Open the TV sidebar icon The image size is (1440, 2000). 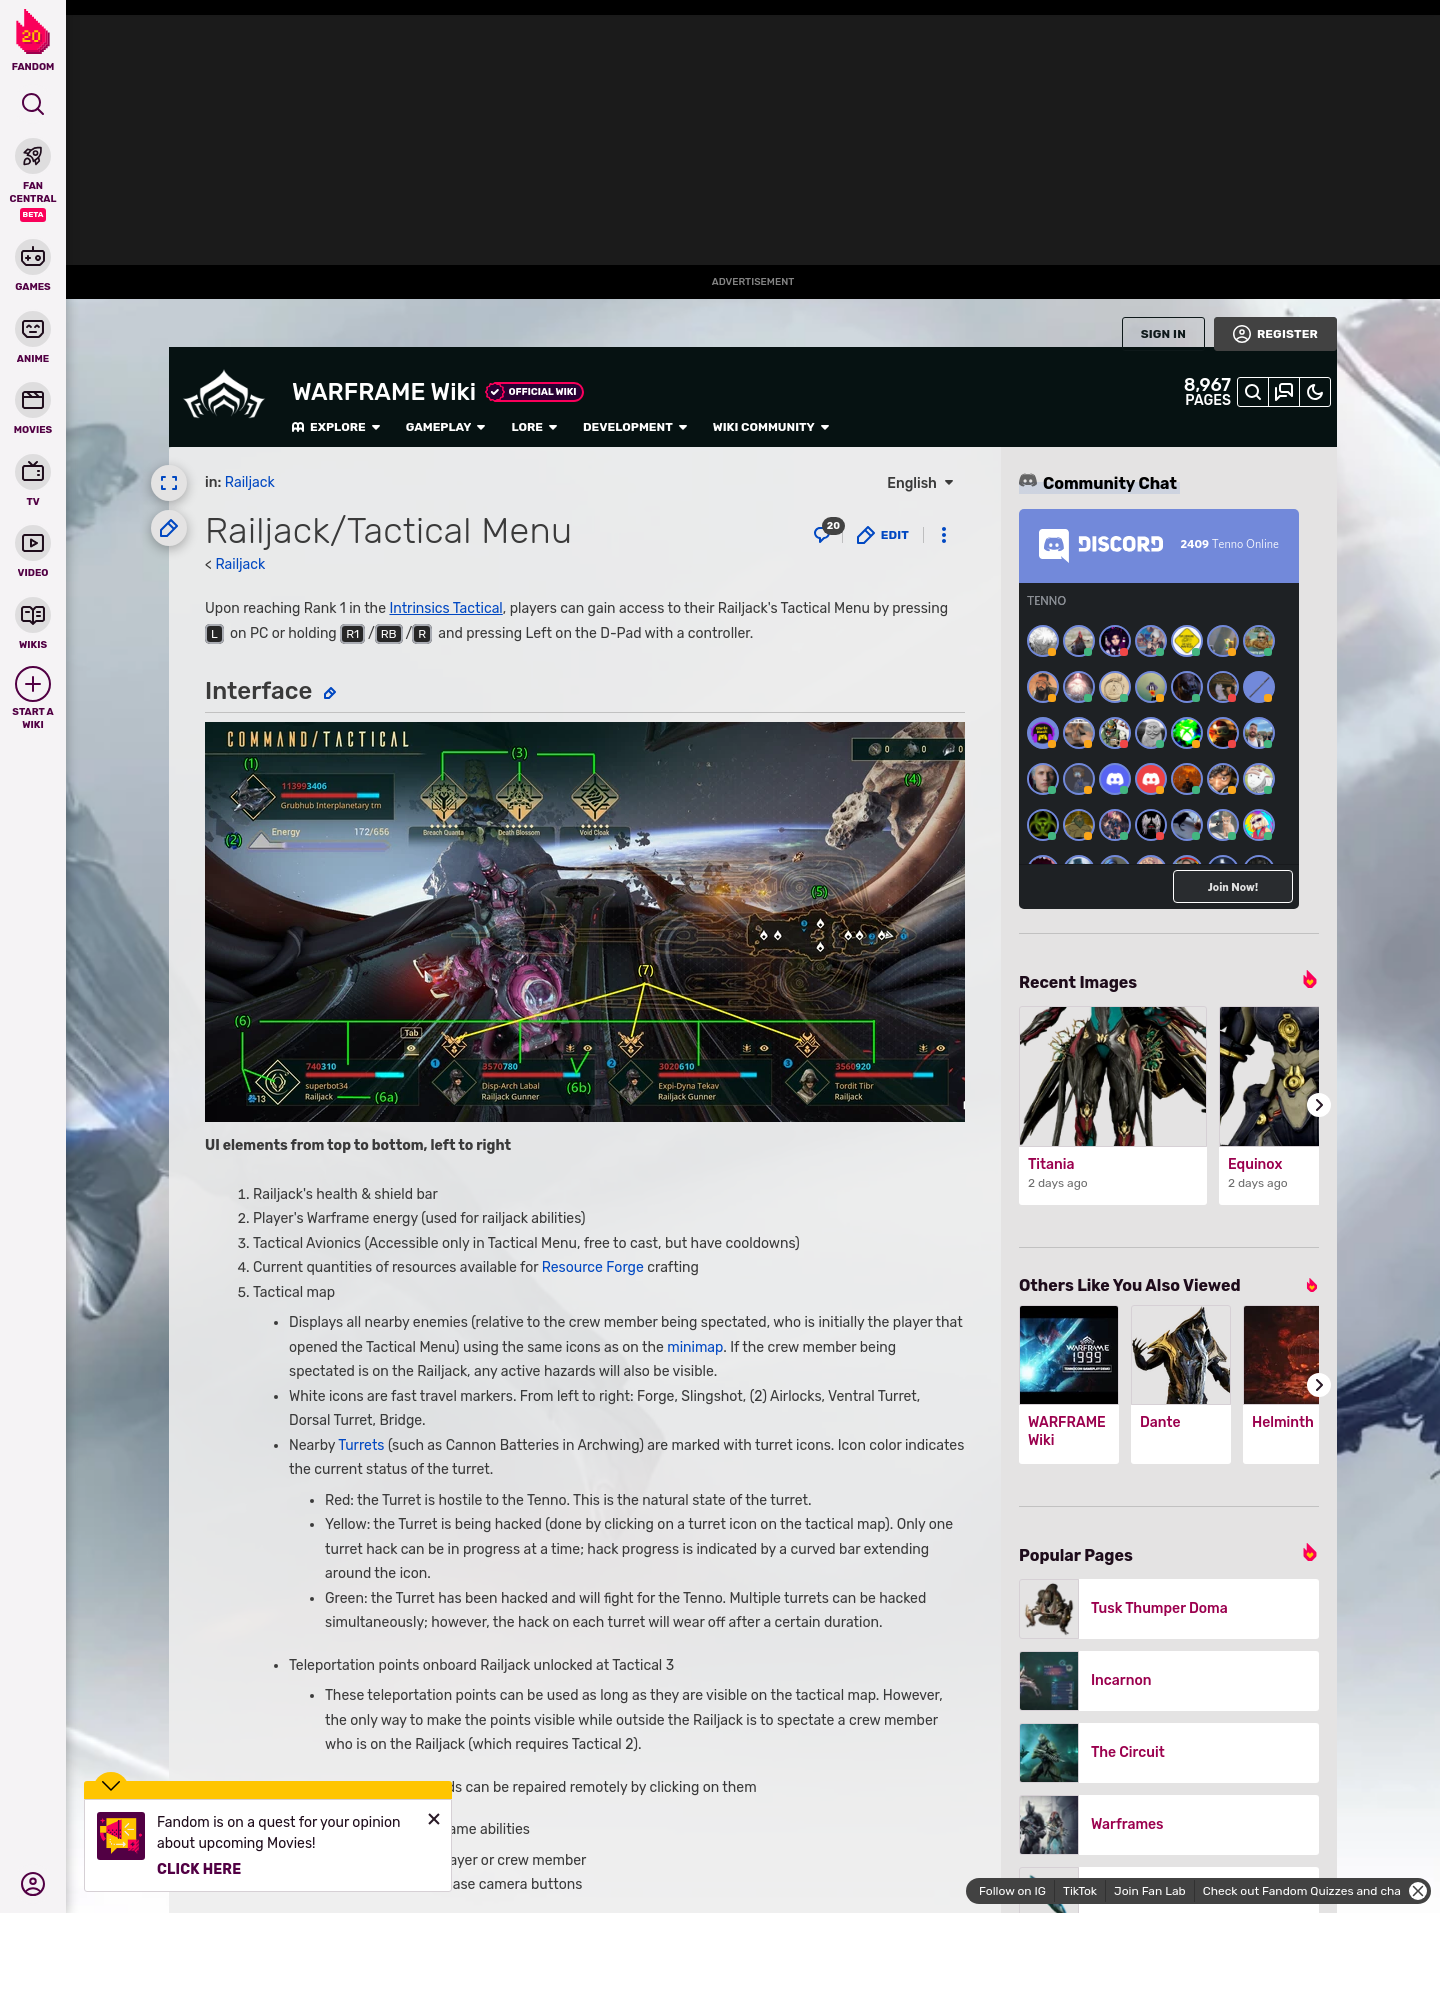[x=33, y=471]
